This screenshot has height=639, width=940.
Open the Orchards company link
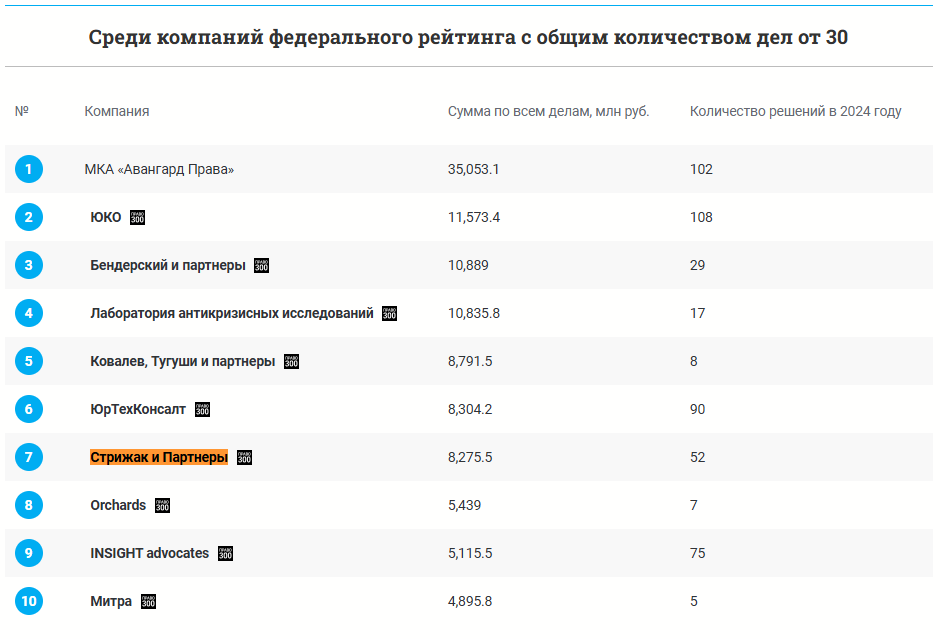118,505
